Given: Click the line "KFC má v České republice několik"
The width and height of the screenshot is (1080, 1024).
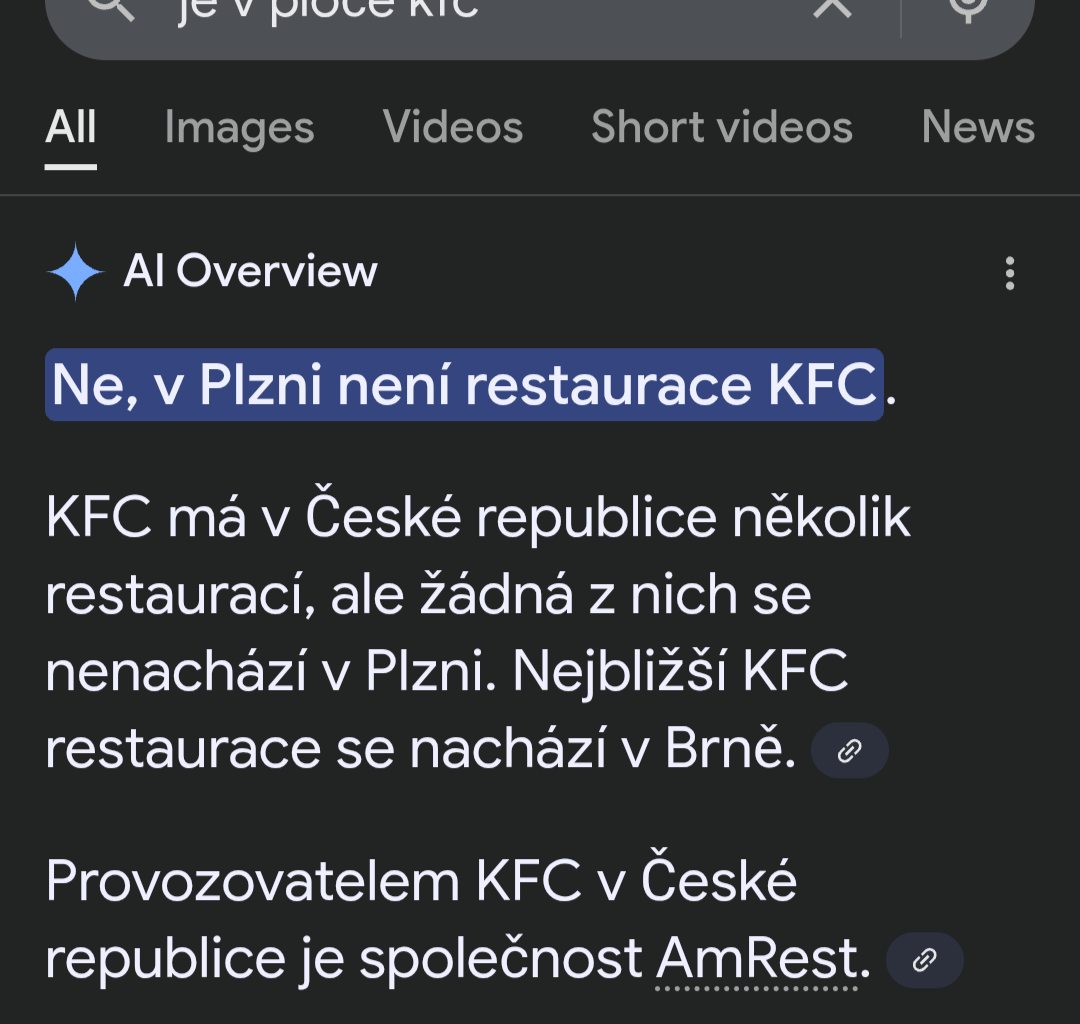Looking at the screenshot, I should pyautogui.click(x=478, y=518).
